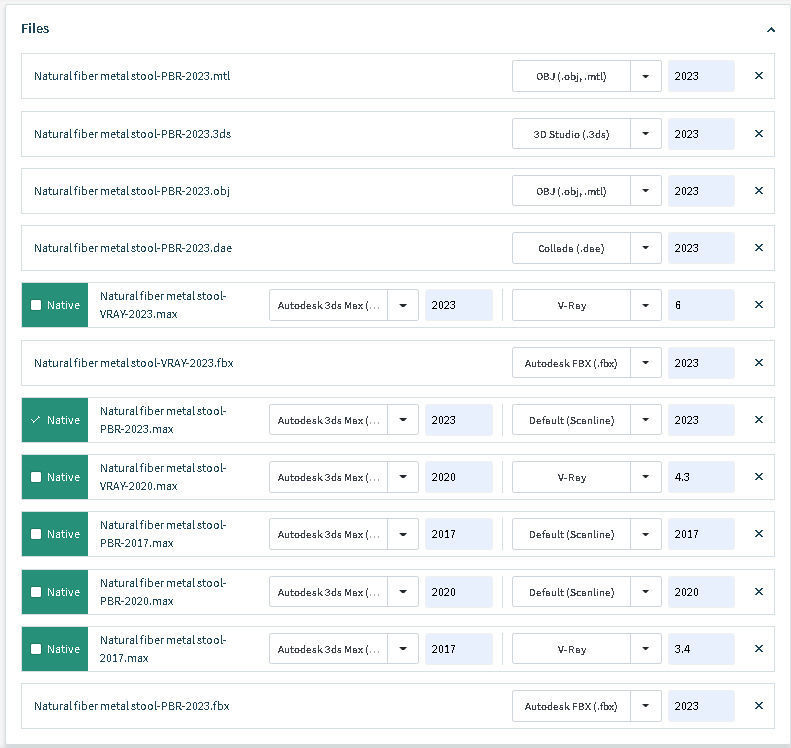This screenshot has width=791, height=748.
Task: Uncheck Native on PBR-2023.max file
Action: [x=37, y=420]
